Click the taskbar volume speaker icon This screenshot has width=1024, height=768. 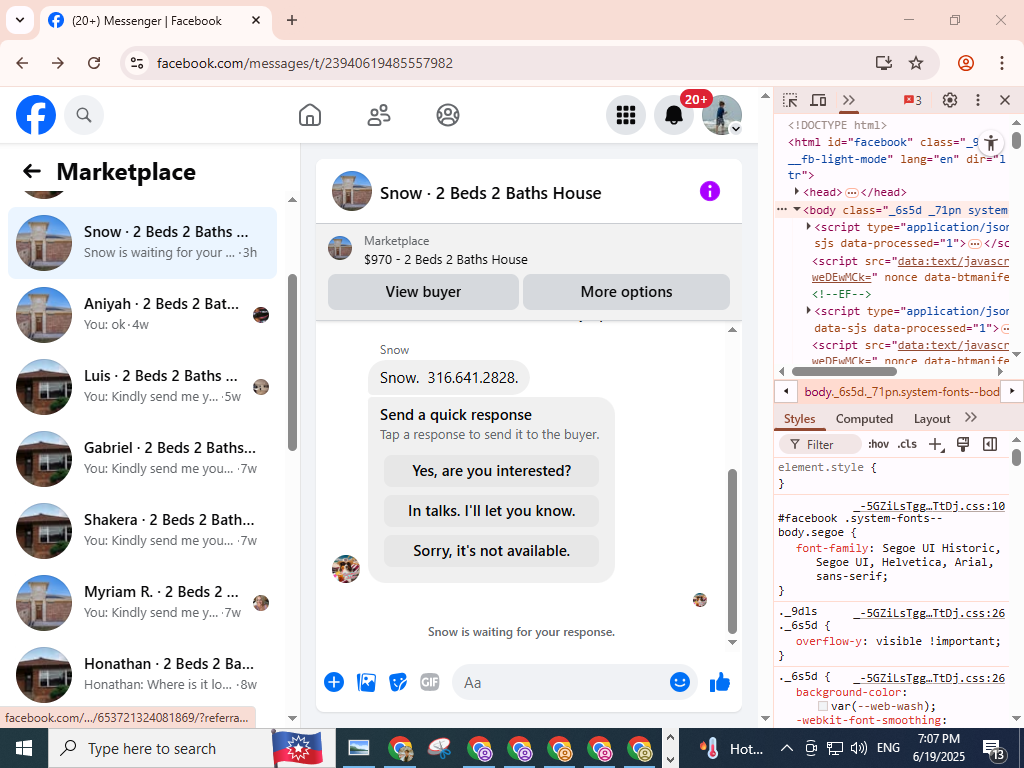pos(859,748)
